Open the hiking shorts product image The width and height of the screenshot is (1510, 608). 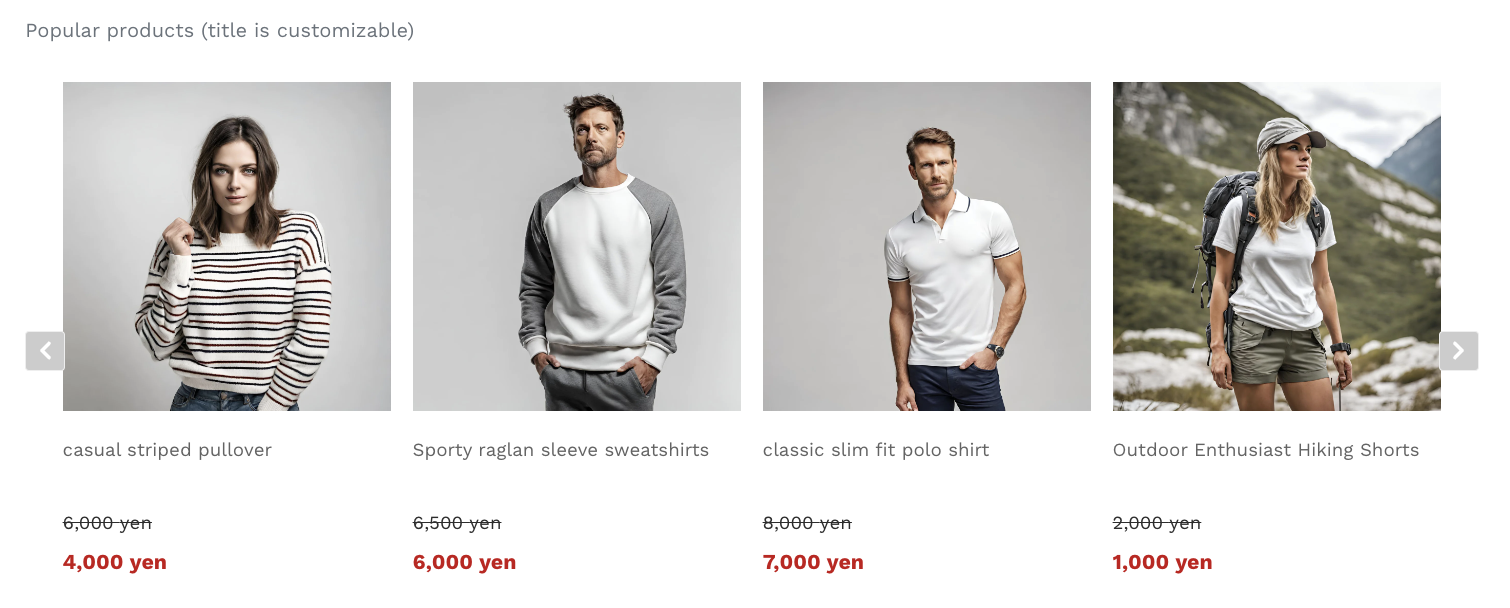pyautogui.click(x=1277, y=246)
